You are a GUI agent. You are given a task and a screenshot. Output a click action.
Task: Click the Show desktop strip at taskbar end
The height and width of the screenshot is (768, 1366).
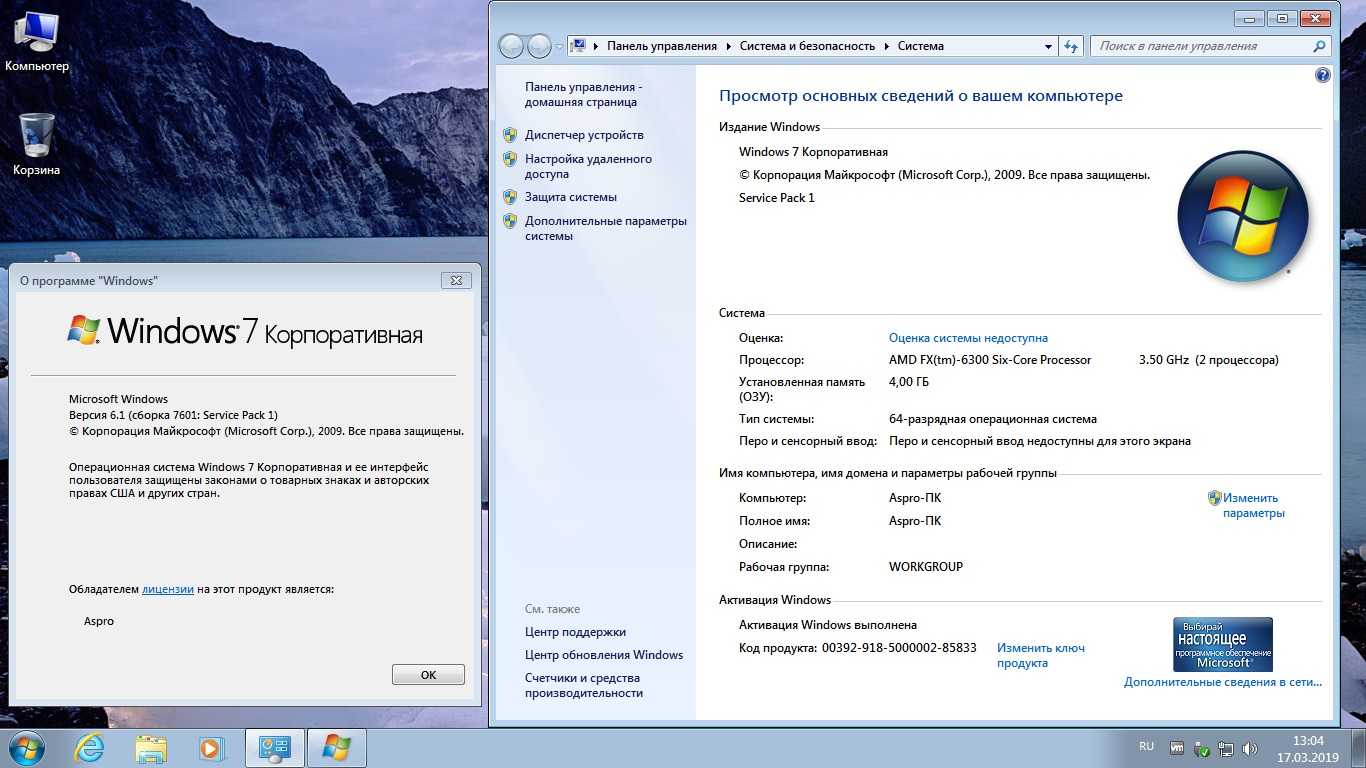pyautogui.click(x=1358, y=748)
